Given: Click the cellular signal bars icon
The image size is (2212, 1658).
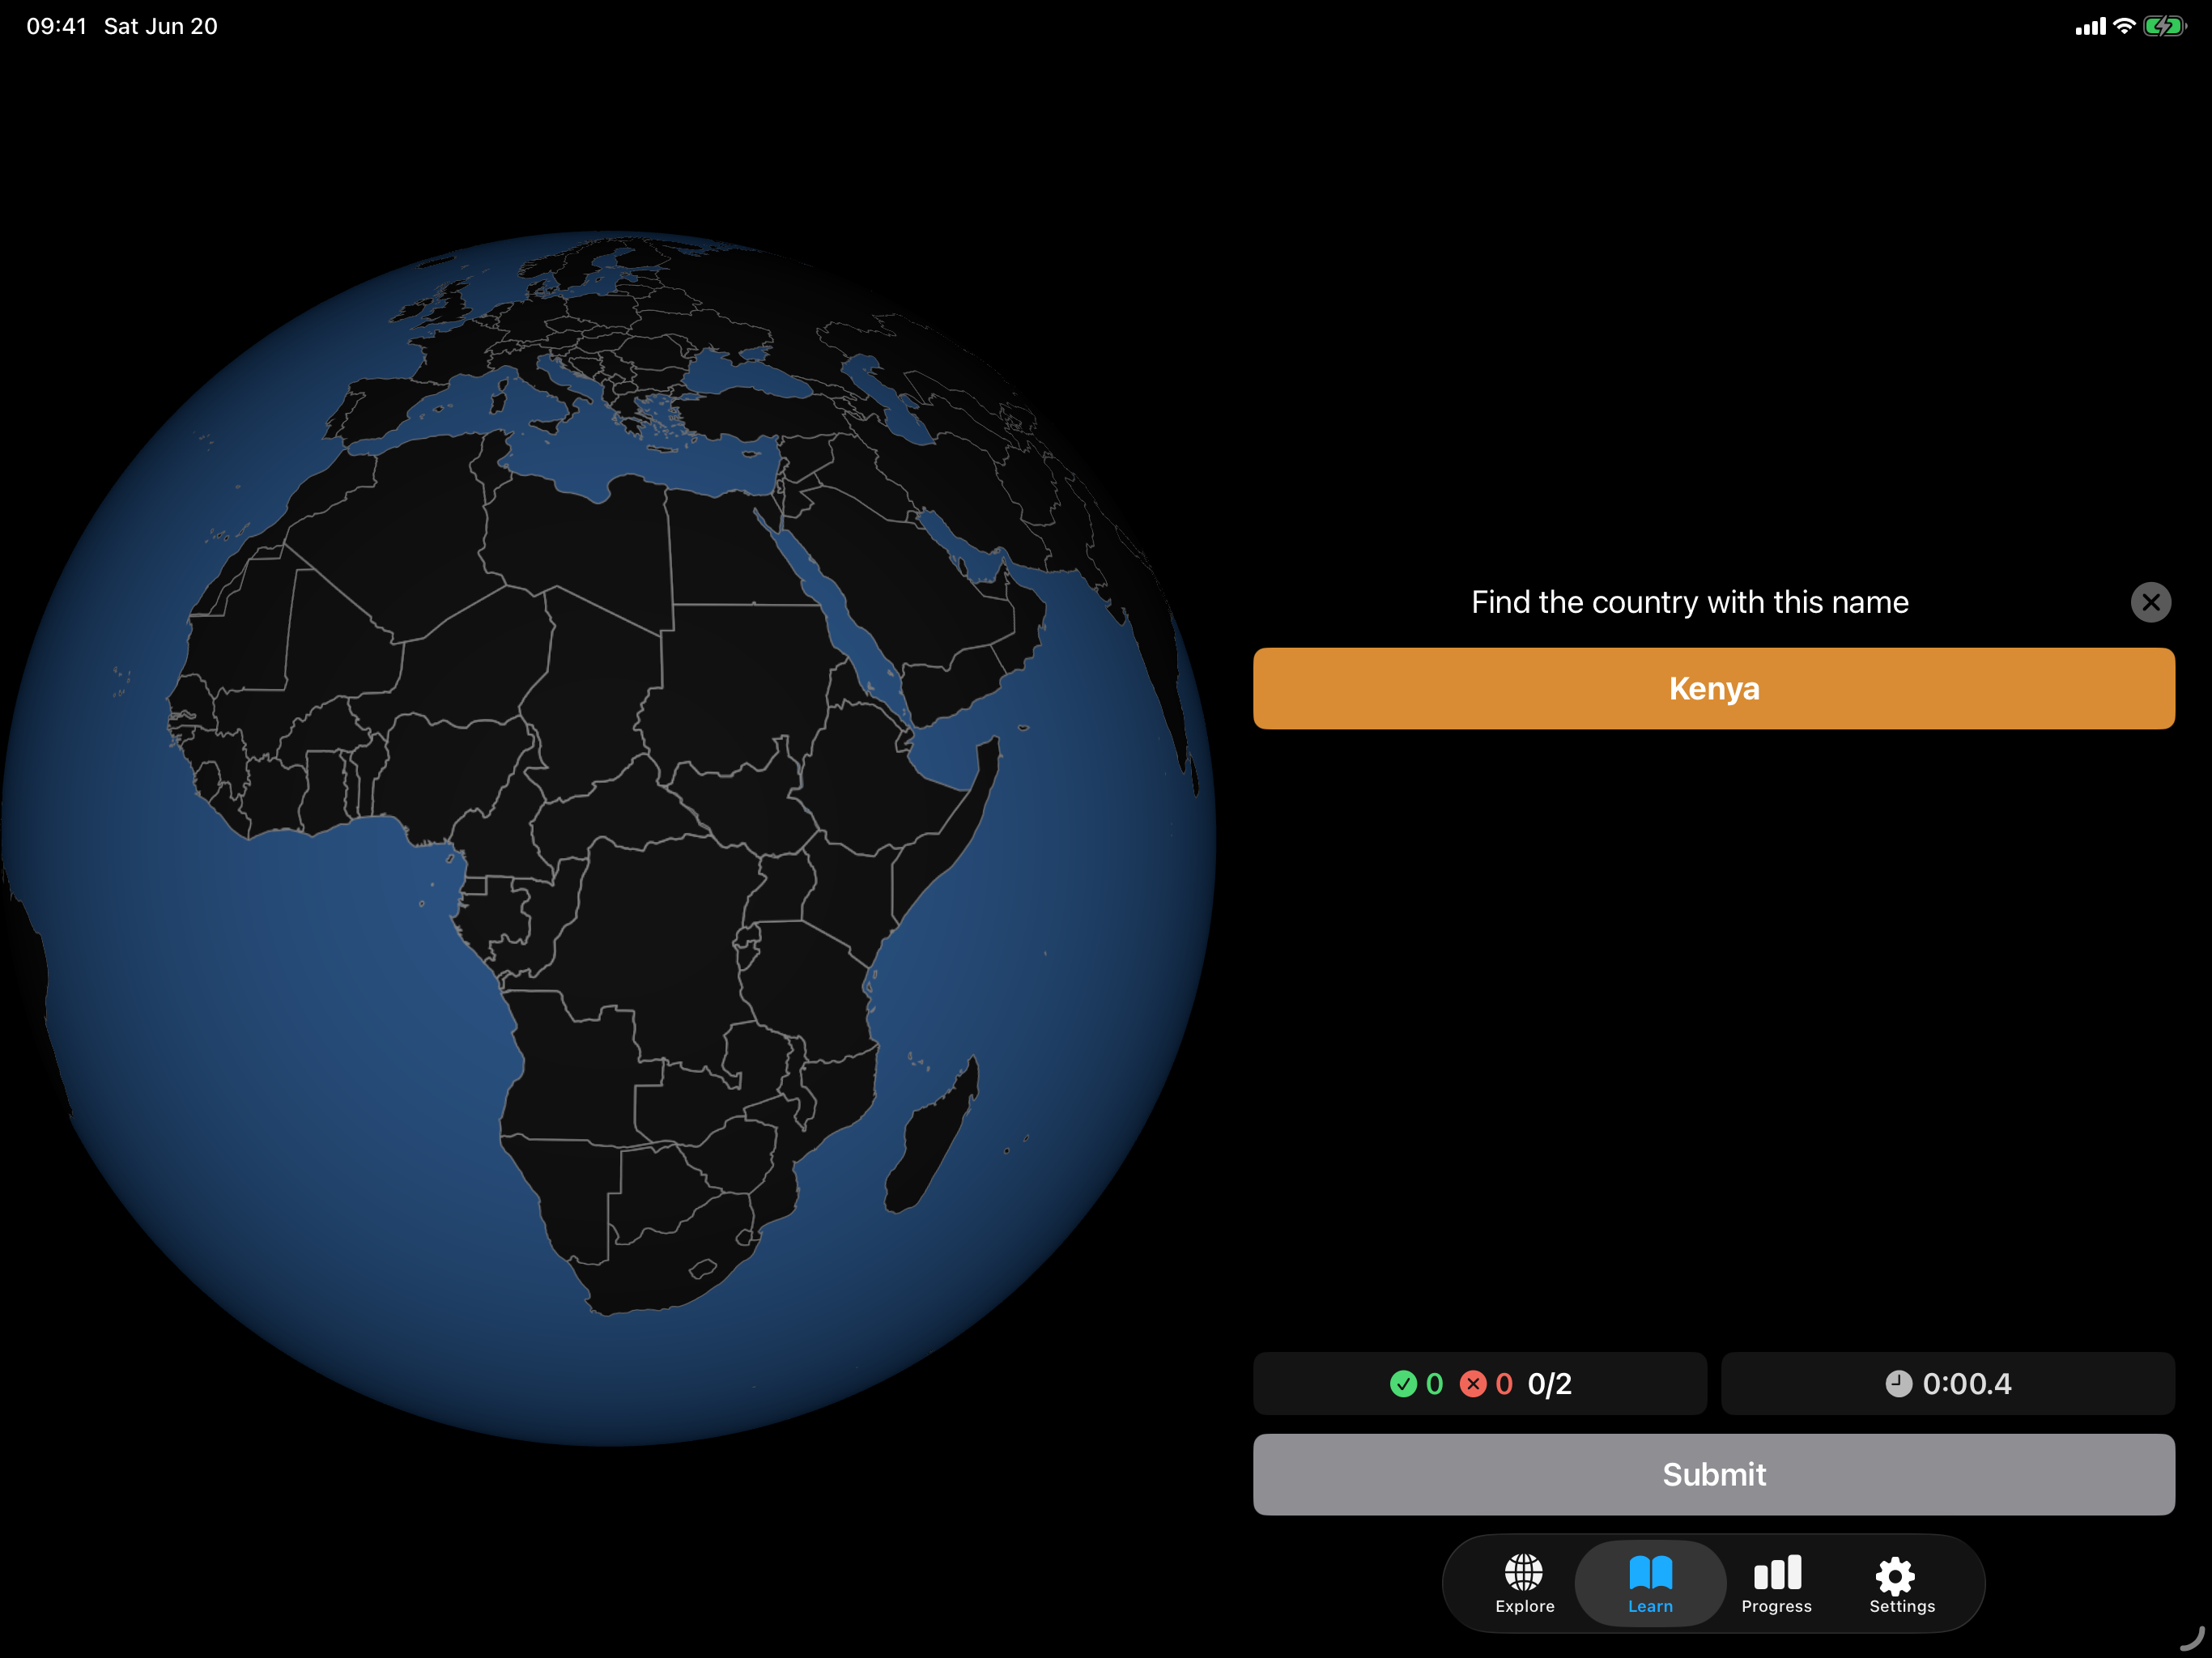Looking at the screenshot, I should [2090, 26].
